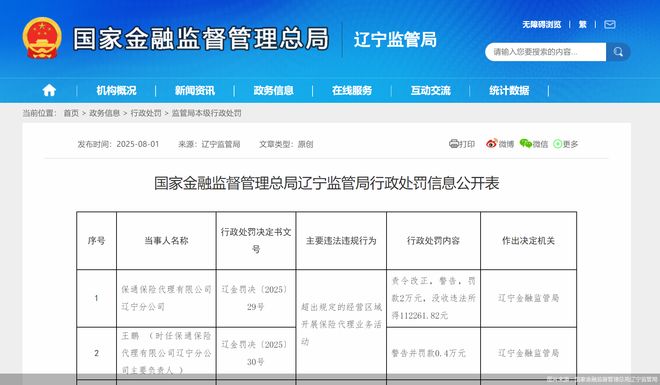This screenshot has width=660, height=385.
Task: Click 监管局本级行政处罚 breadcrumb link
Action: point(206,113)
